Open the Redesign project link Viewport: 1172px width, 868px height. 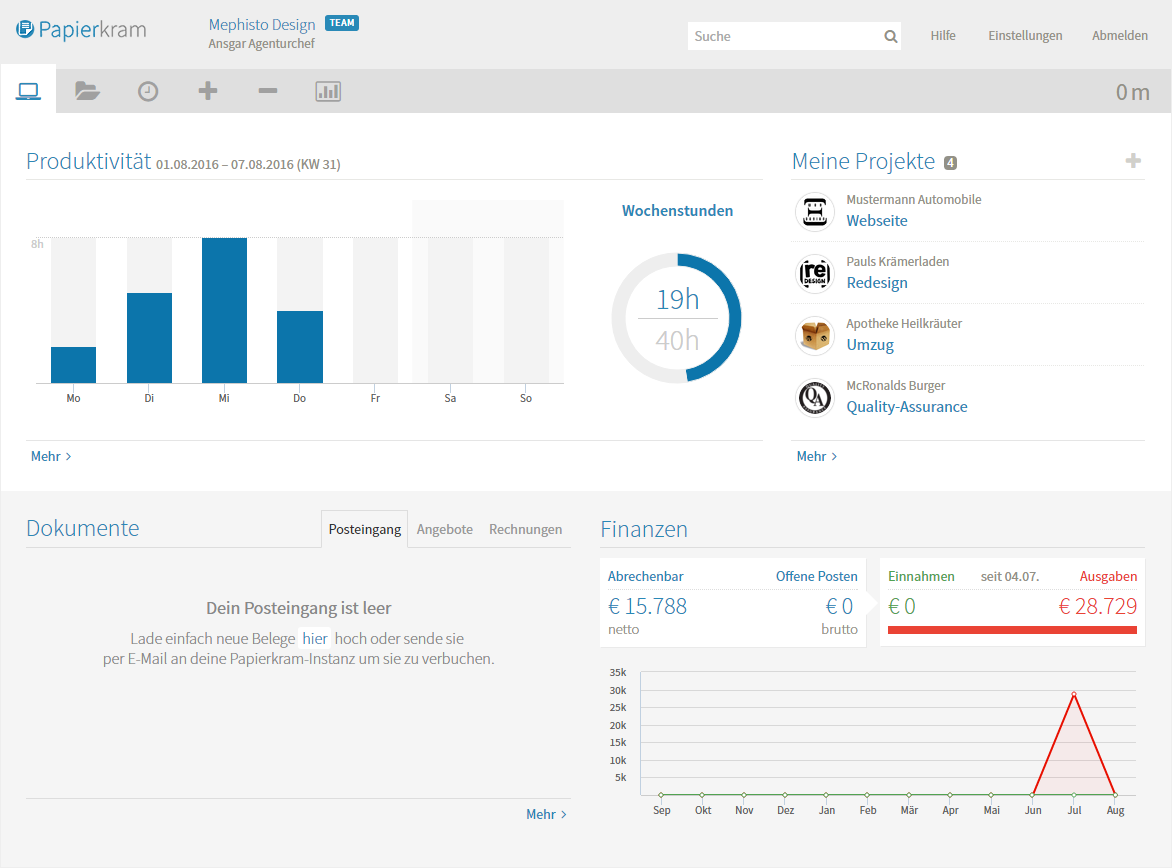tap(877, 283)
